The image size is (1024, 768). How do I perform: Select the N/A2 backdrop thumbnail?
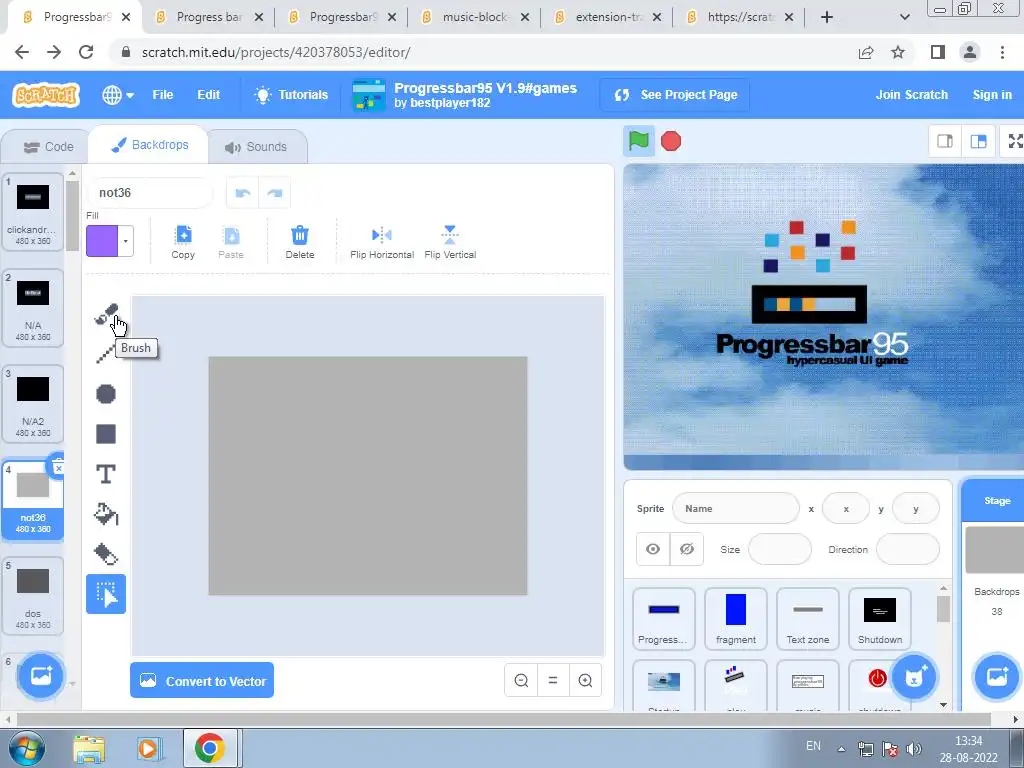pyautogui.click(x=33, y=404)
